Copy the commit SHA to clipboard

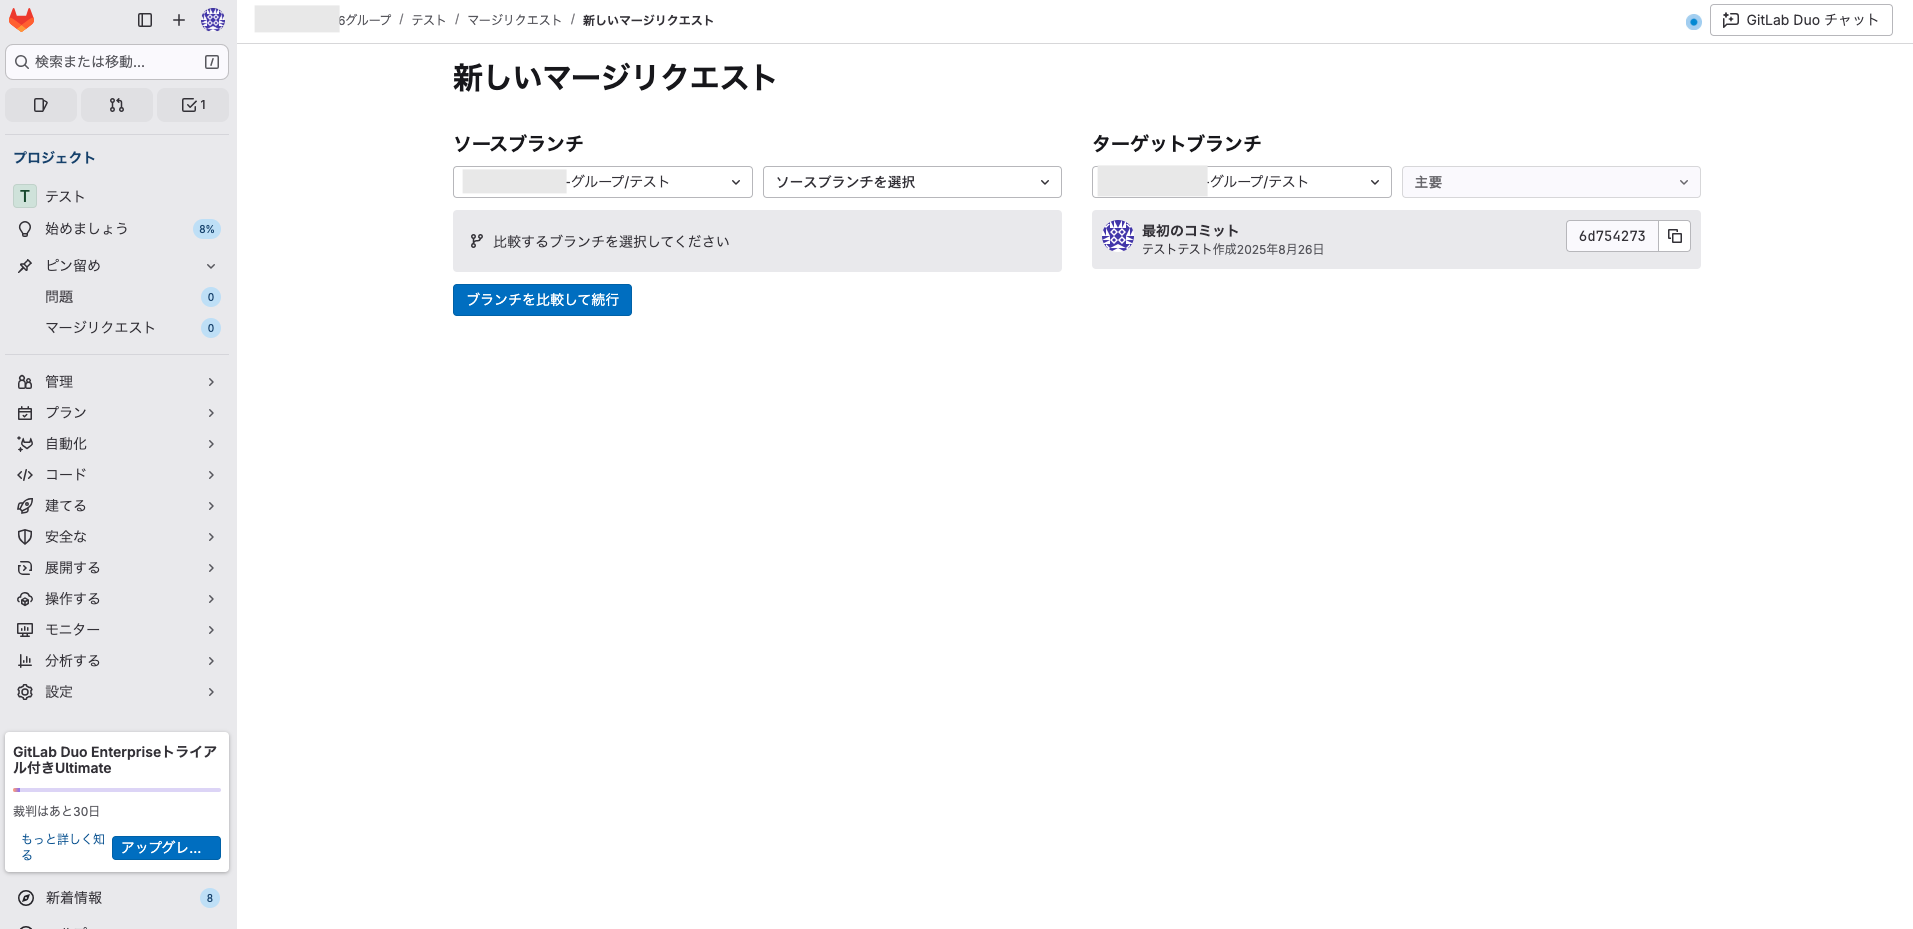coord(1675,236)
